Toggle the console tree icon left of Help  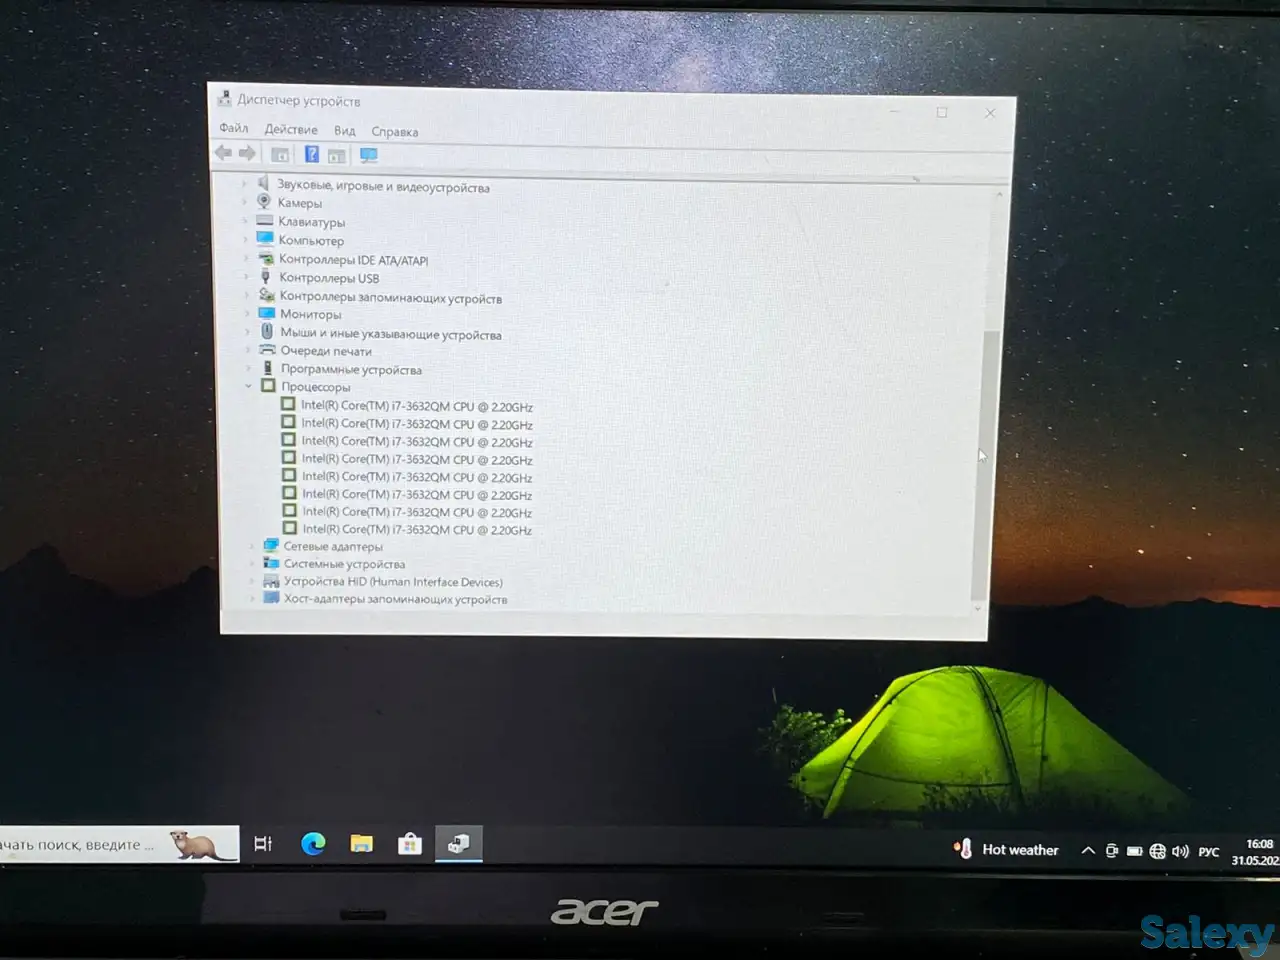pos(281,154)
